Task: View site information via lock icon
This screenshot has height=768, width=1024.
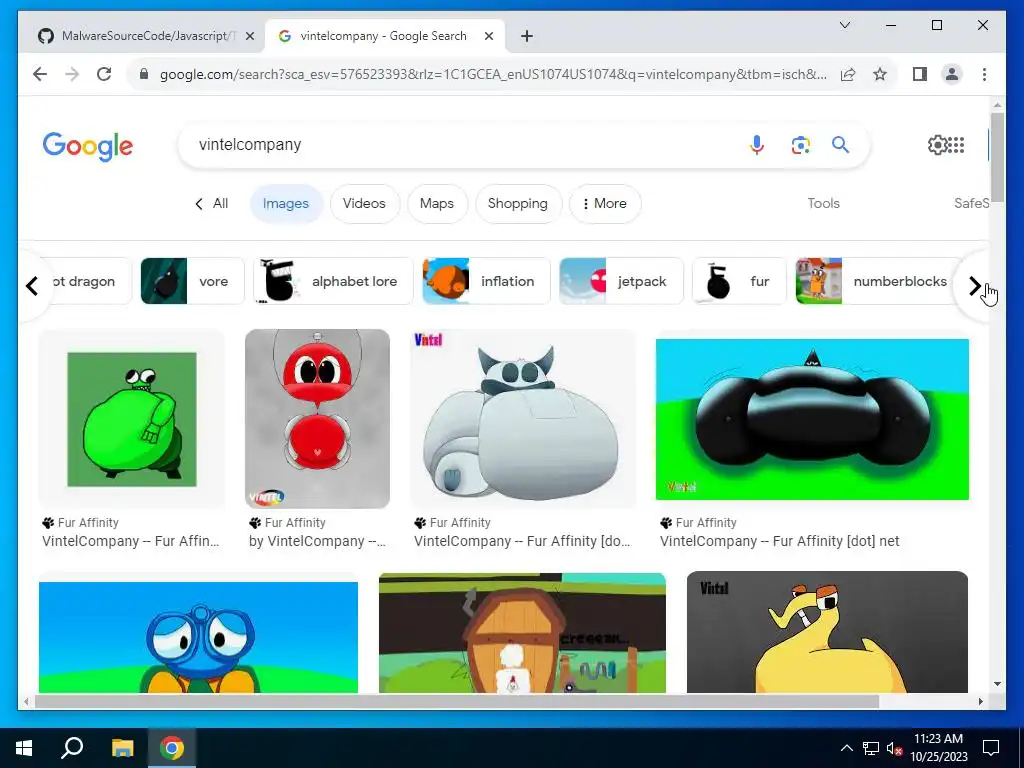Action: pos(144,74)
